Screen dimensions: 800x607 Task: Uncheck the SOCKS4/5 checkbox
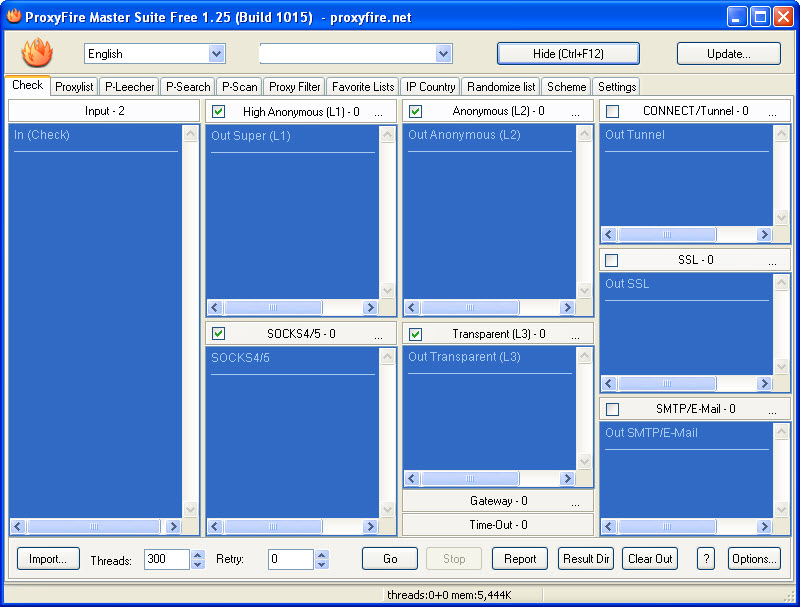pos(218,334)
